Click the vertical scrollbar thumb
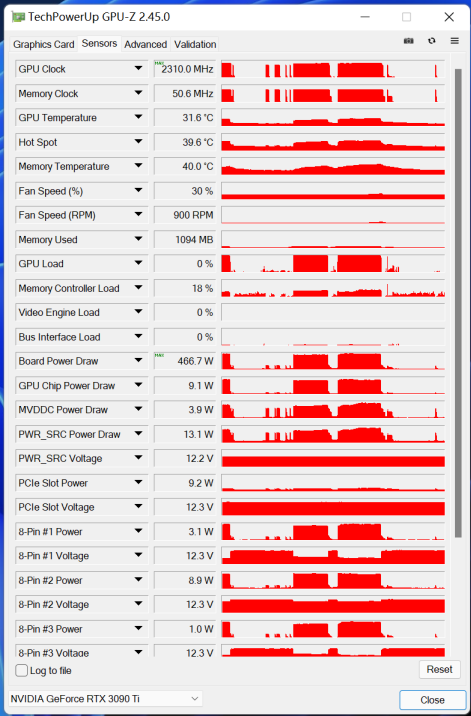This screenshot has width=471, height=716. click(458, 303)
